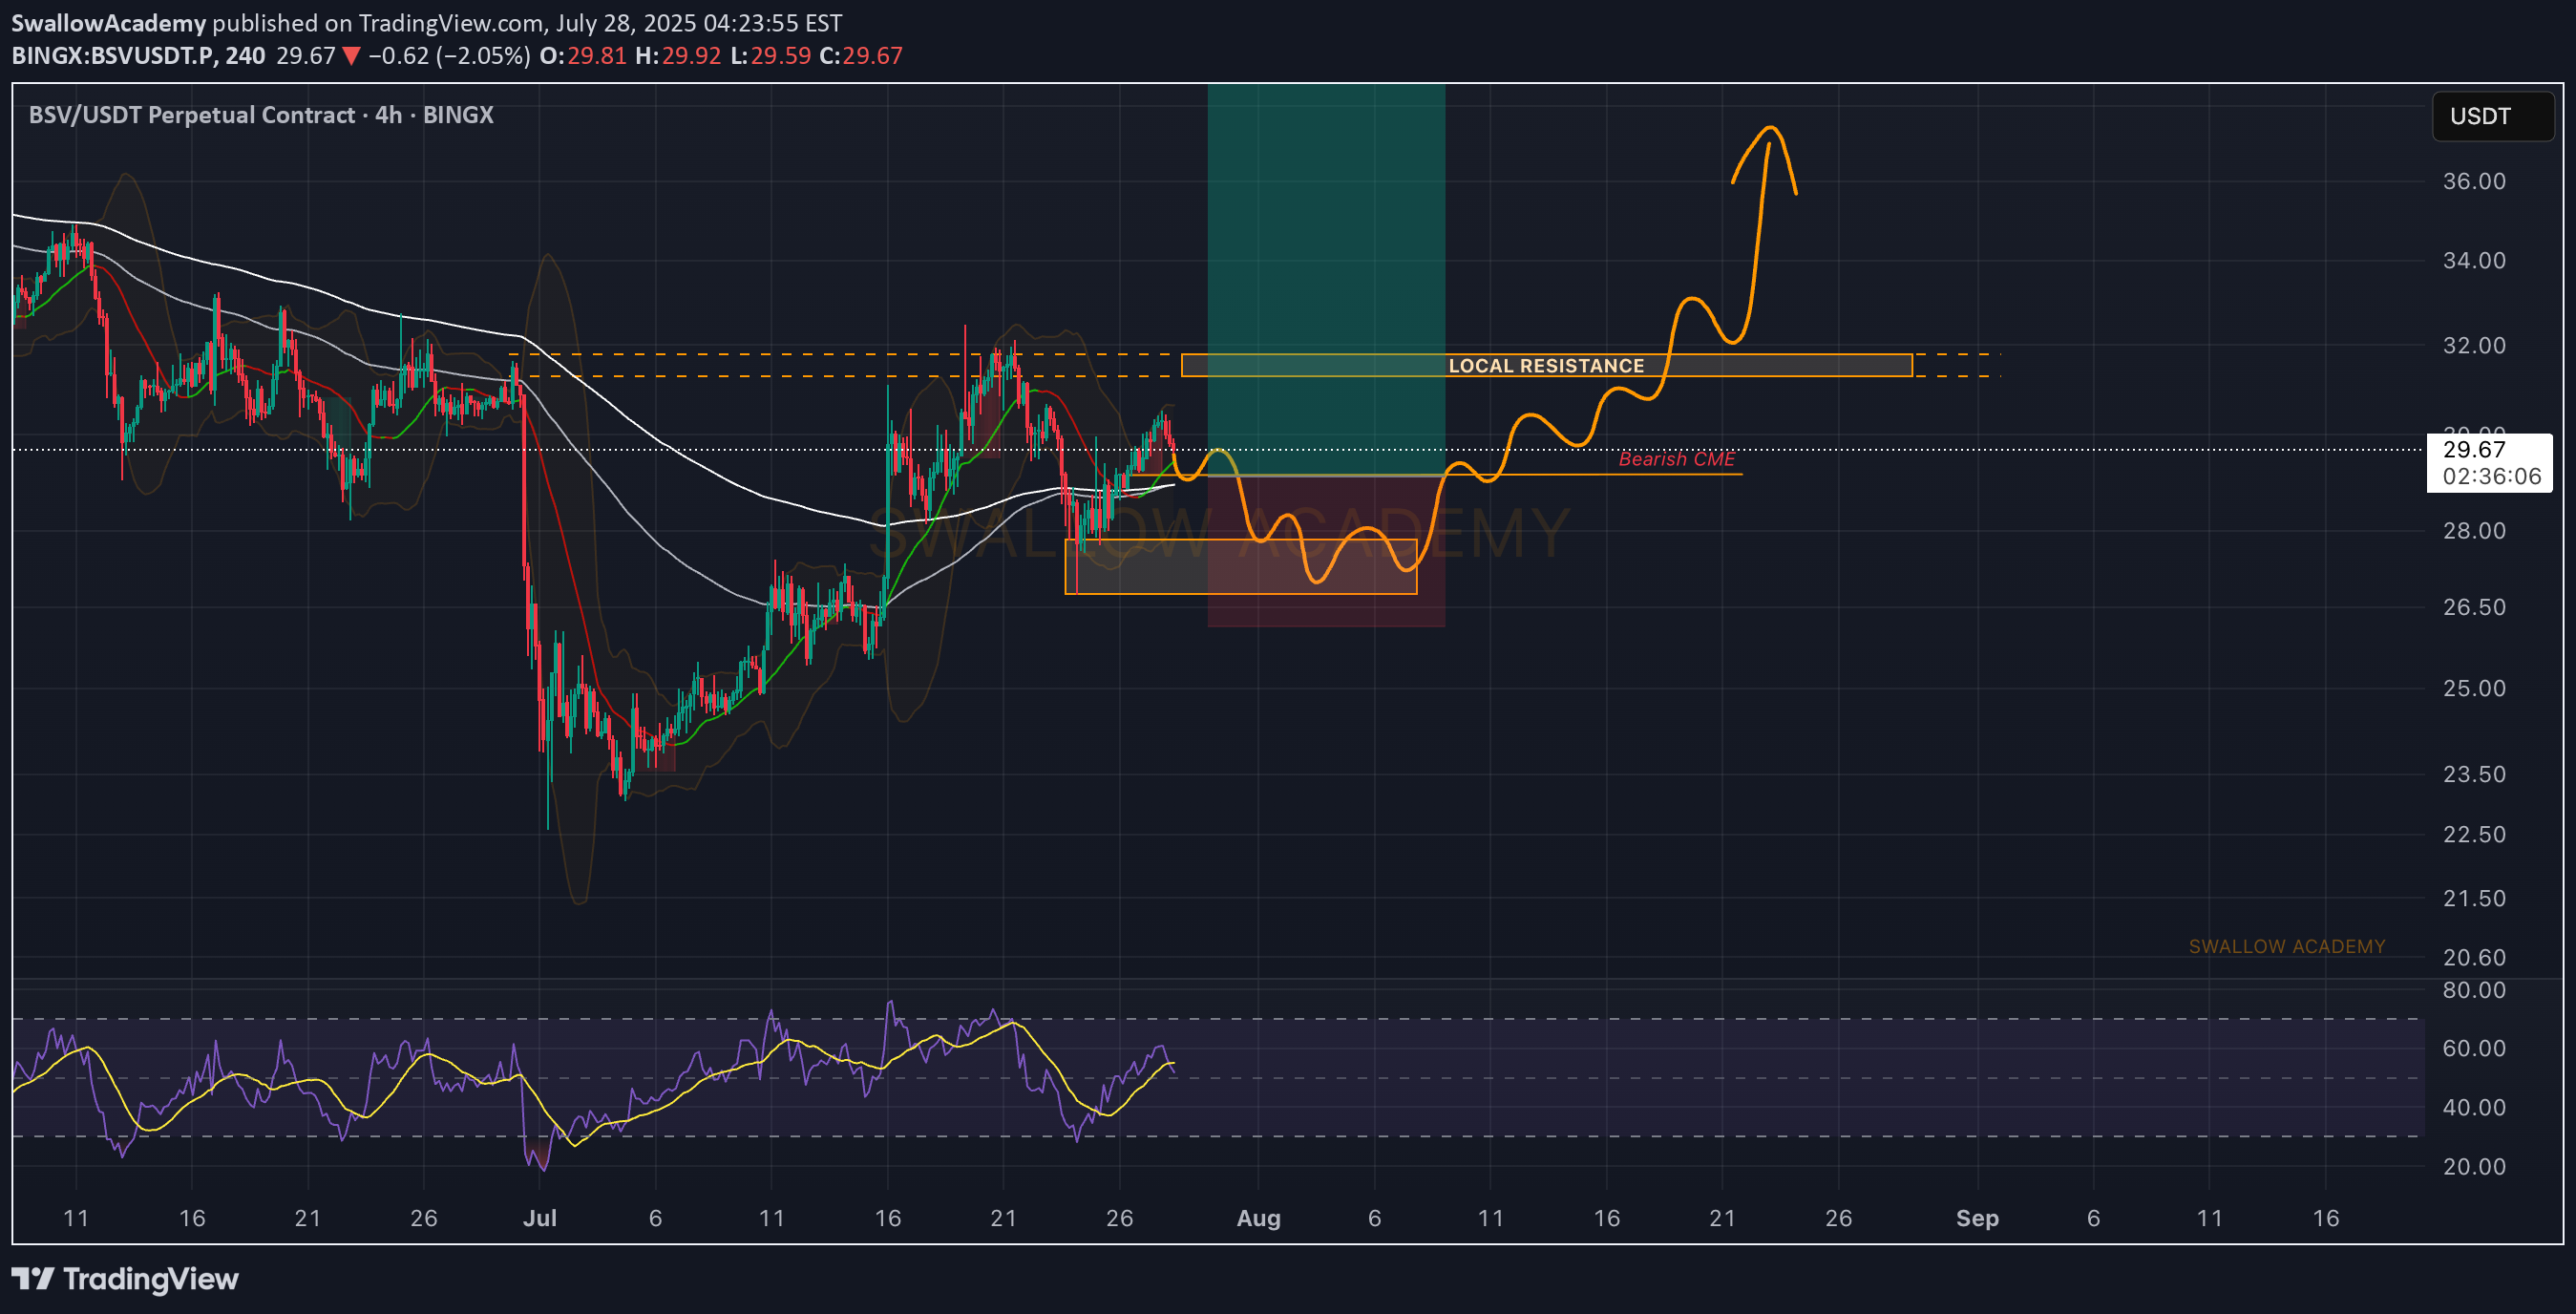
Task: Click the 22.50 price axis label
Action: point(2474,834)
